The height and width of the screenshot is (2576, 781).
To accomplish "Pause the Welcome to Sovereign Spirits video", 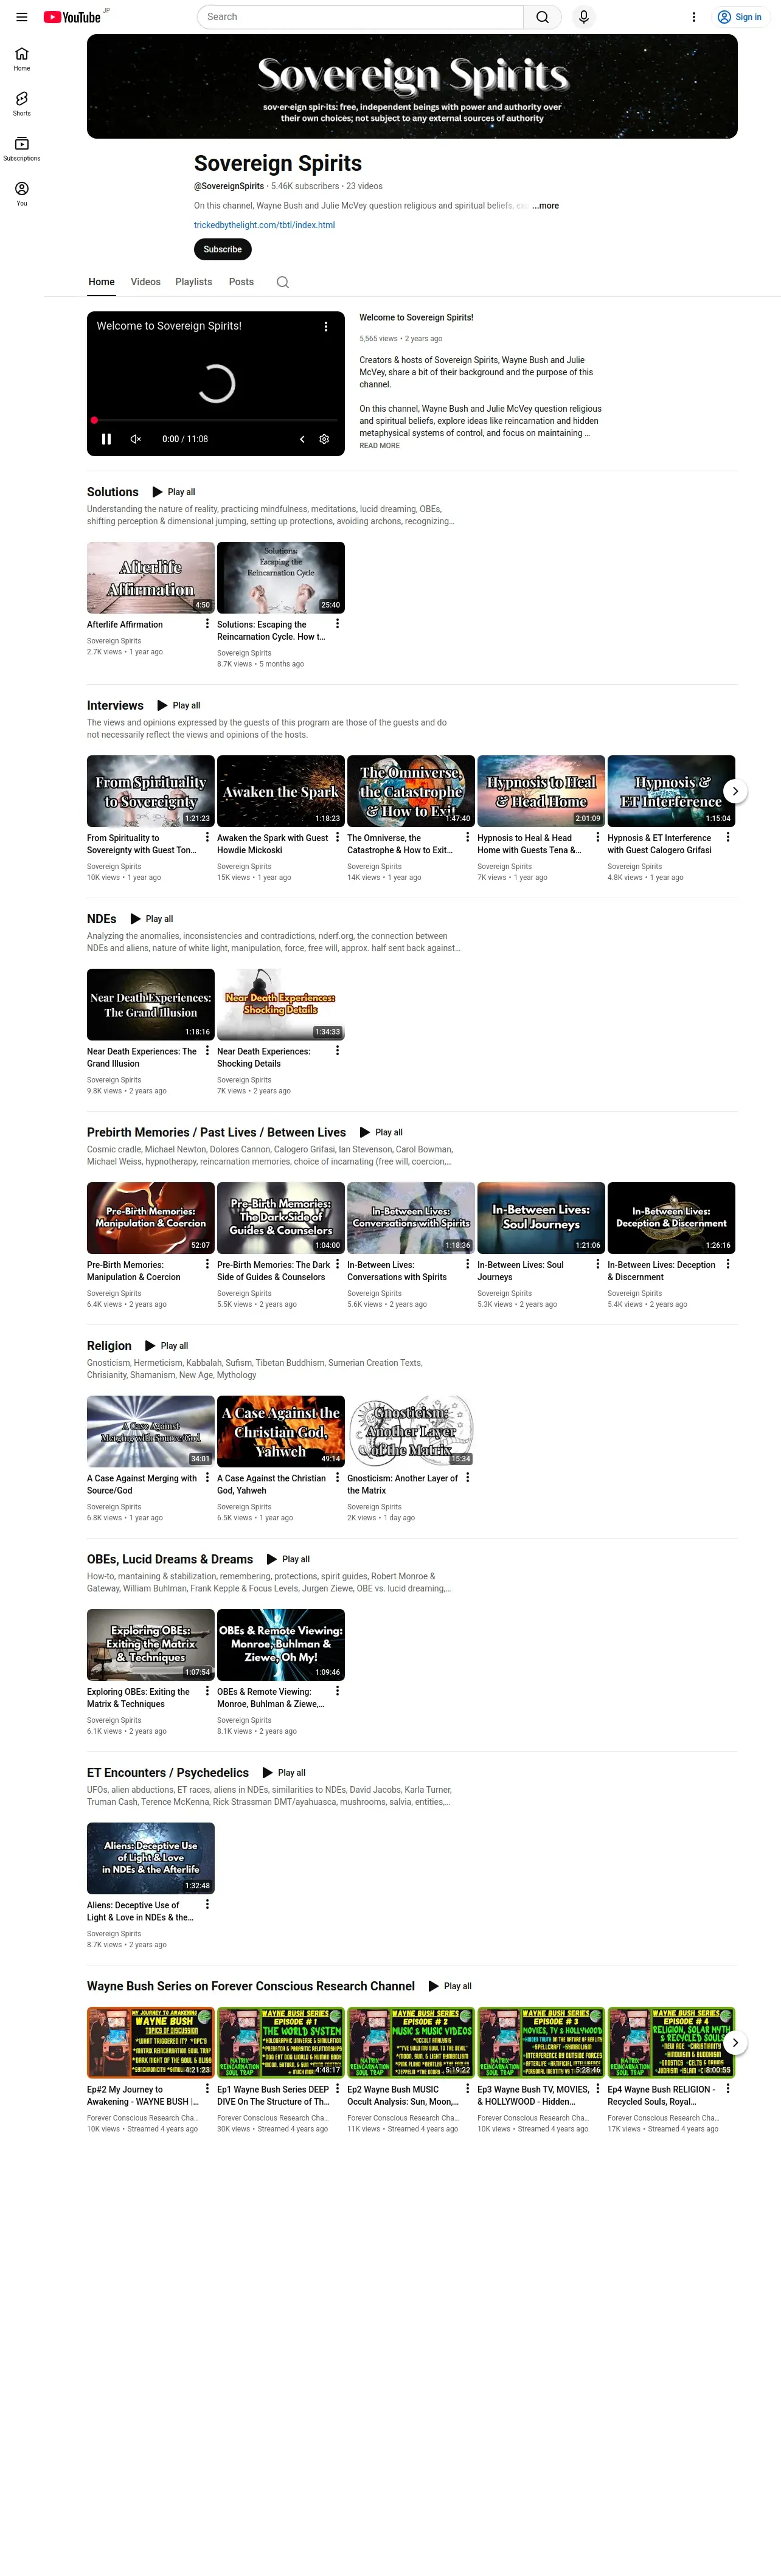I will [x=106, y=439].
